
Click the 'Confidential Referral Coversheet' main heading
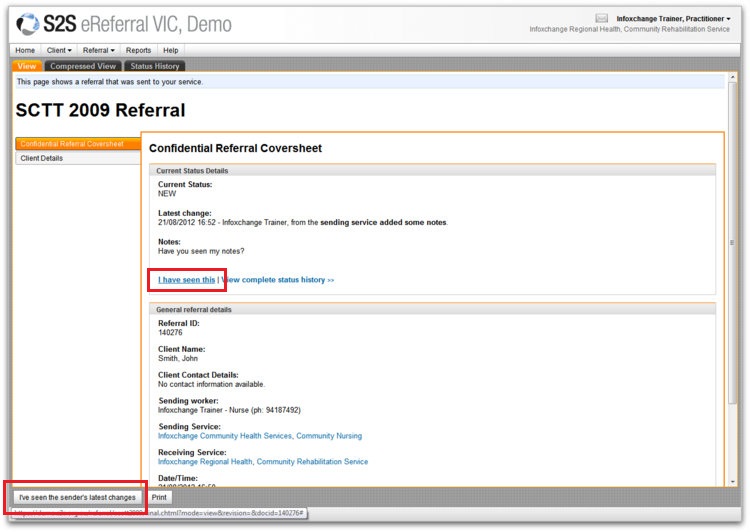[235, 148]
